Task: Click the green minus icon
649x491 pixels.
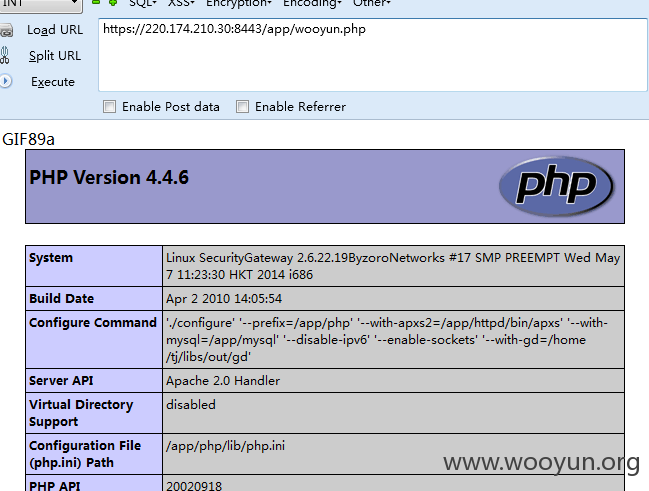Action: pyautogui.click(x=96, y=3)
